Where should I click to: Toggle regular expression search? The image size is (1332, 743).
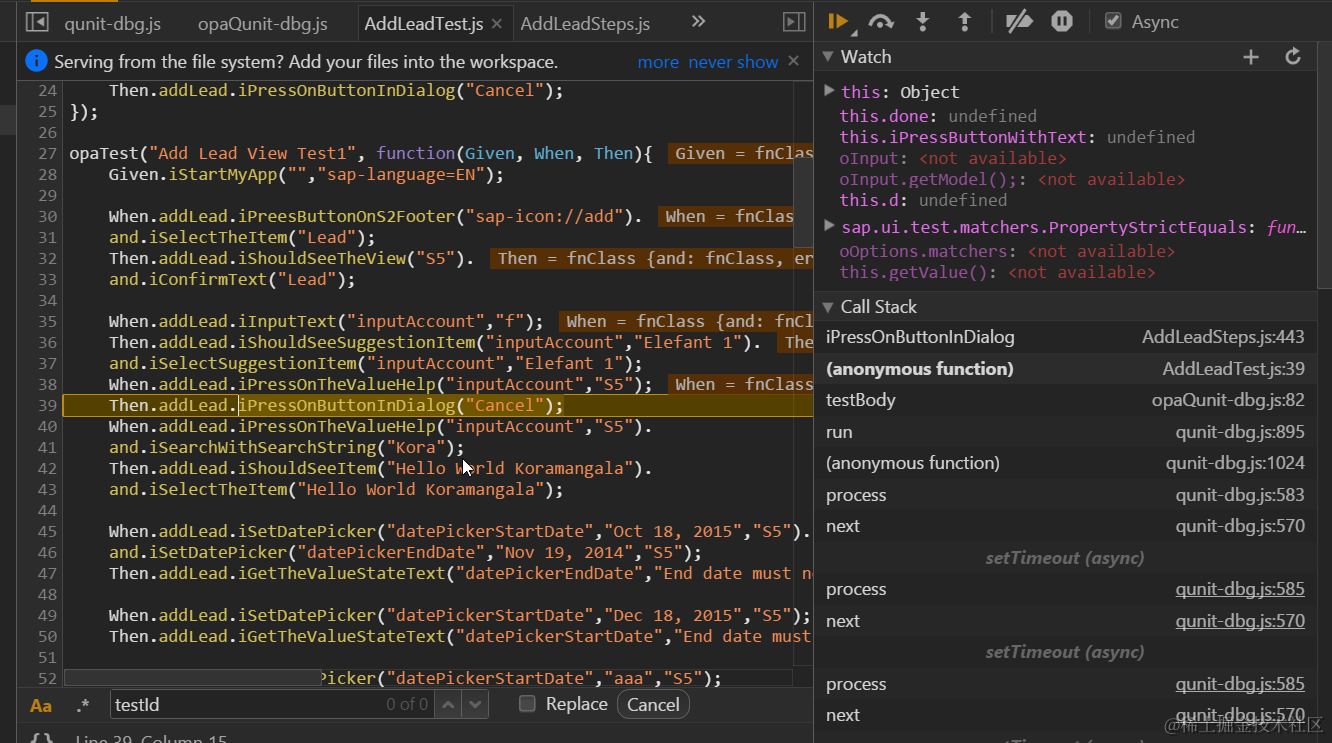pos(83,705)
